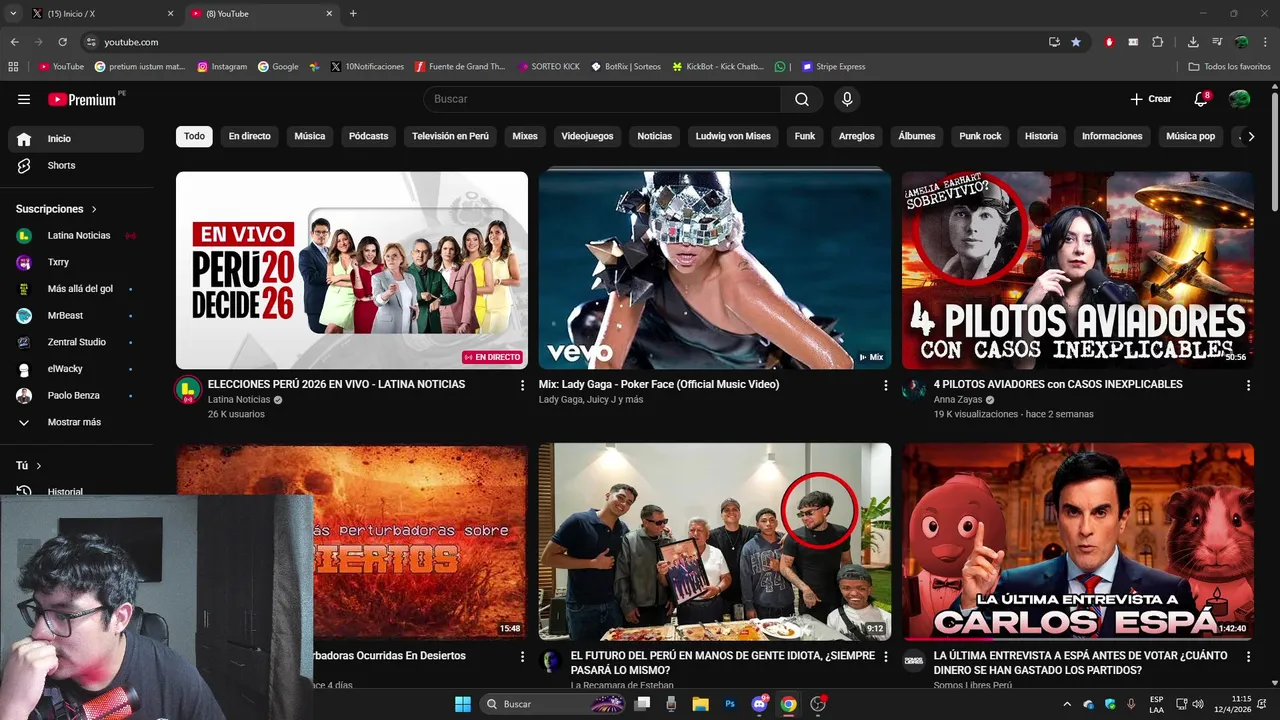1280x720 pixels.
Task: Focus the Buscar search field
Action: (x=603, y=99)
